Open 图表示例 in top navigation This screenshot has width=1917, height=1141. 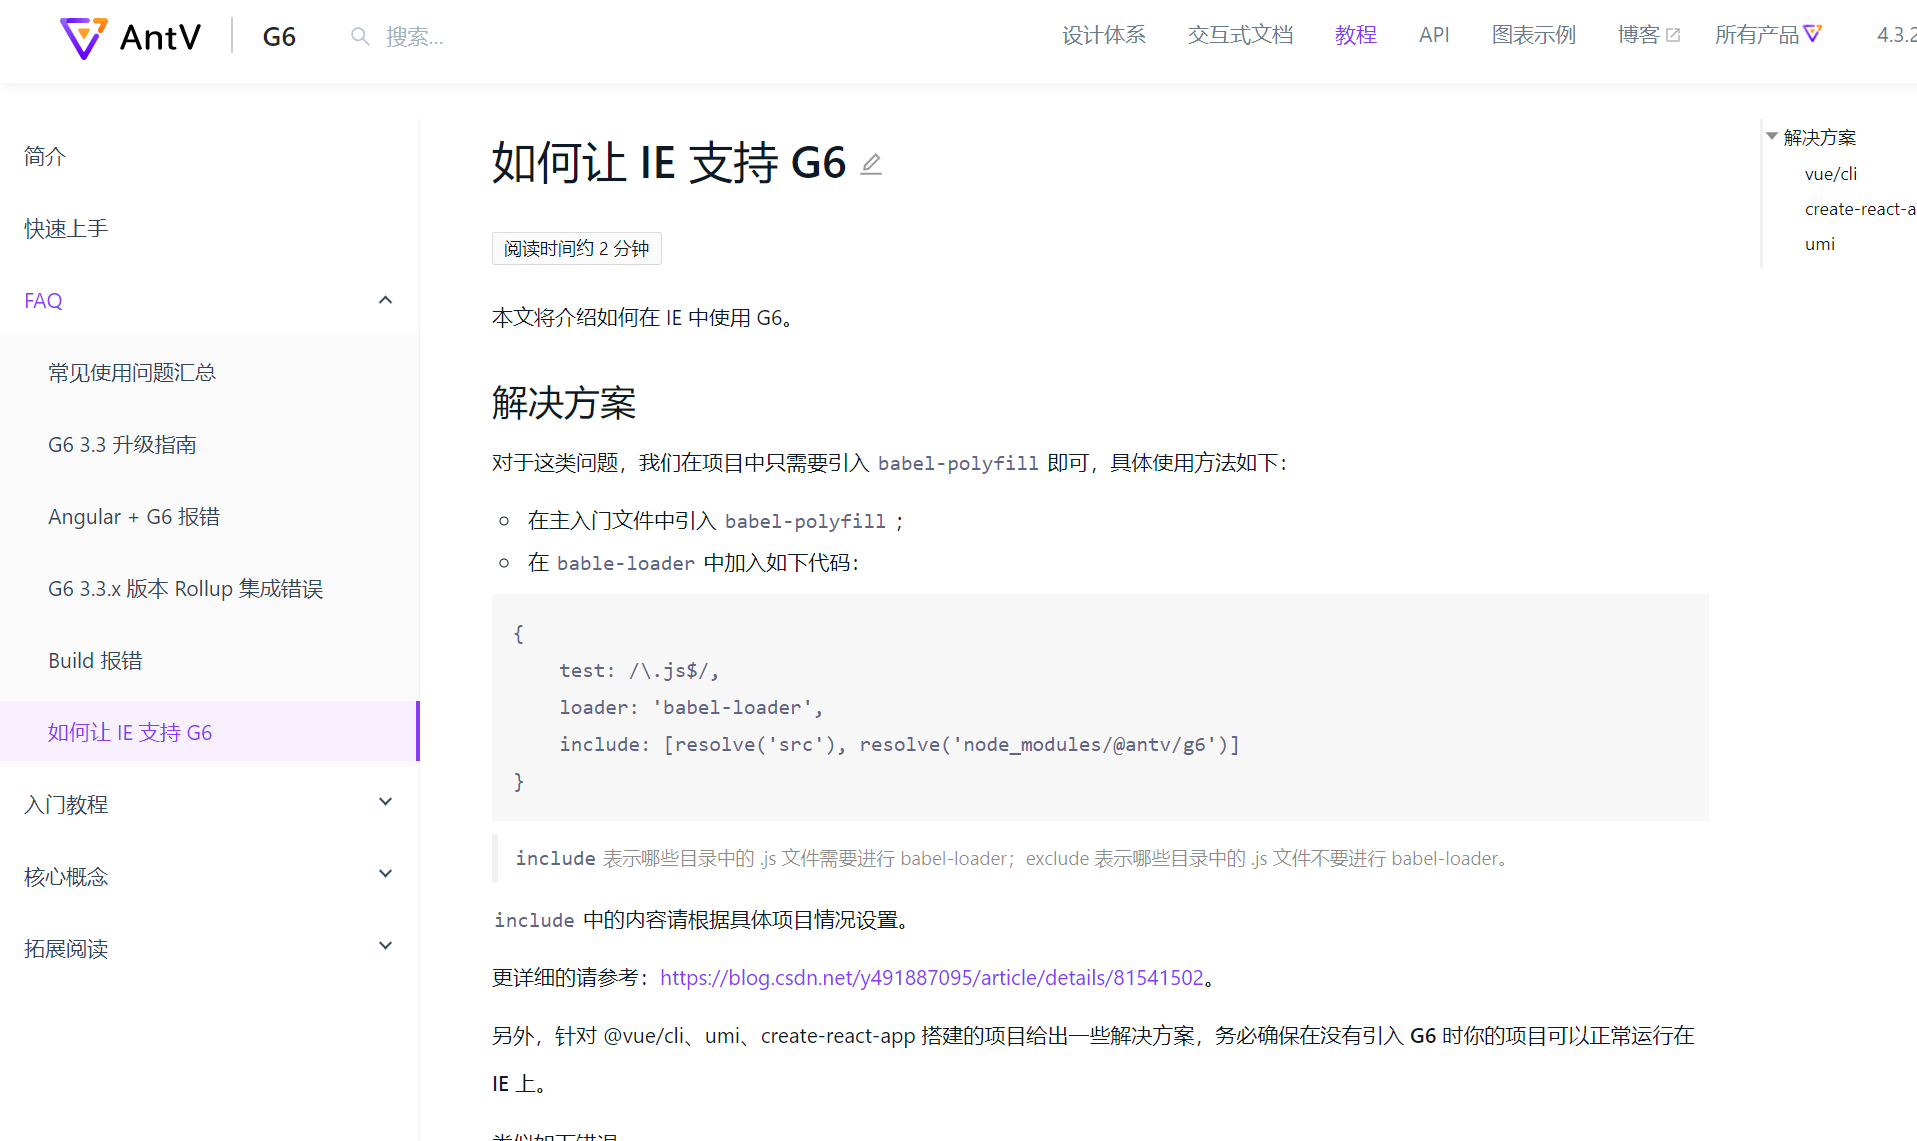click(x=1533, y=35)
